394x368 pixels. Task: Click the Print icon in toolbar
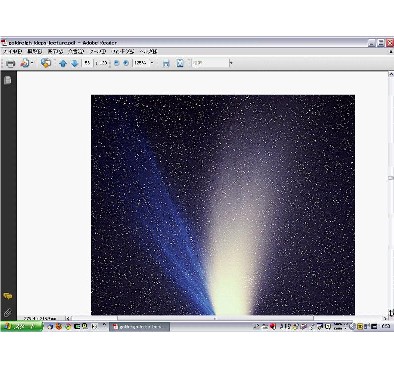point(11,63)
